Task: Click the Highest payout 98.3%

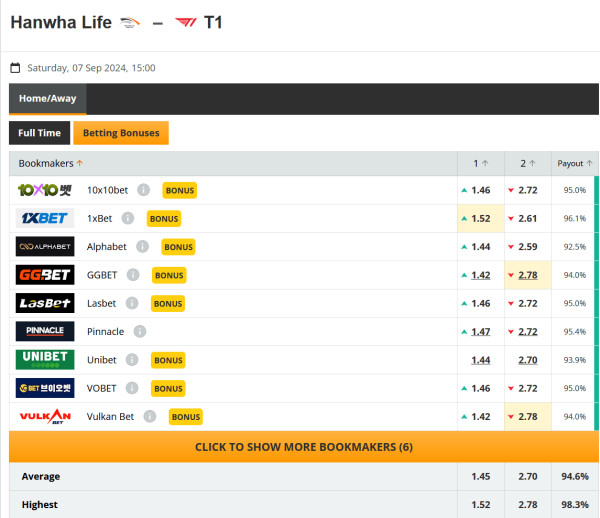Action: [x=575, y=505]
